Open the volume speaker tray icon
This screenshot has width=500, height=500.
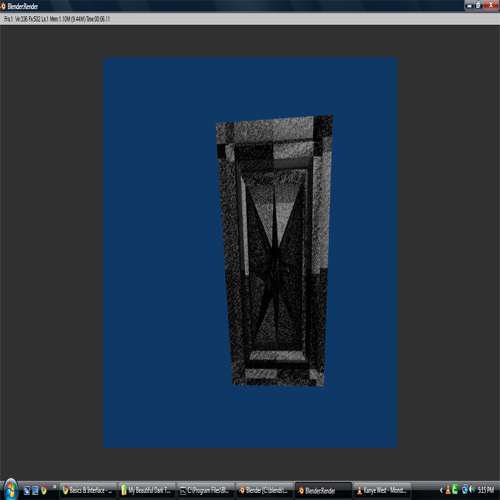[x=472, y=489]
